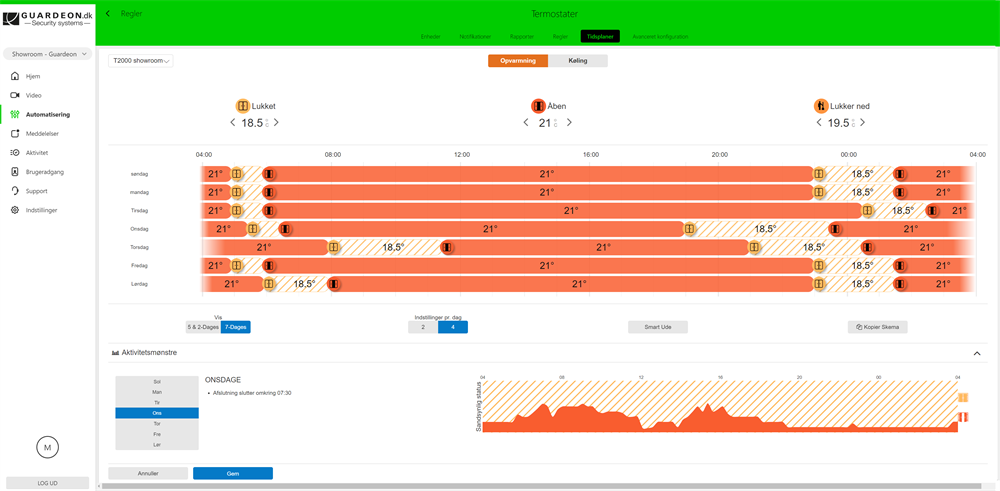Image resolution: width=1000 pixels, height=491 pixels.
Task: Collapse the Aktivitetsmønstre section
Action: (x=976, y=353)
